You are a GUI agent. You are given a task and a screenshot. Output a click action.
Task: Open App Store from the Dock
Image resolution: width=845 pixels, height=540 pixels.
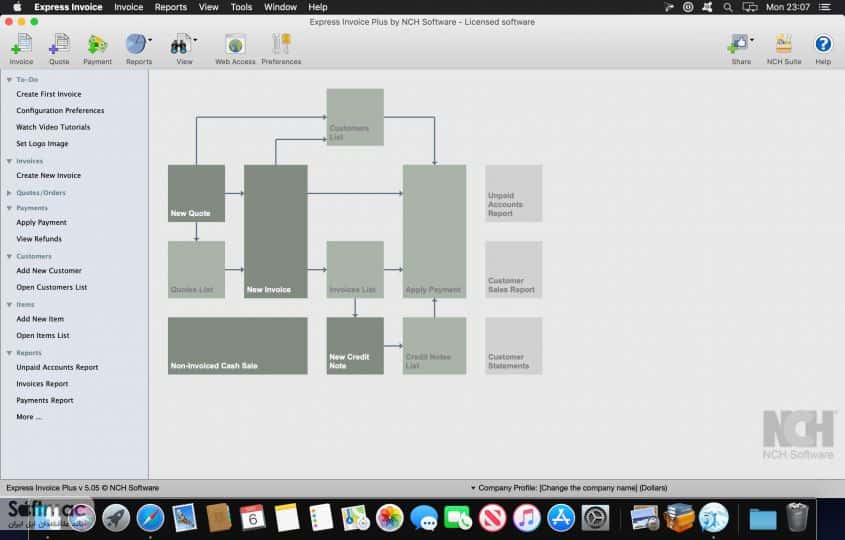coord(561,517)
